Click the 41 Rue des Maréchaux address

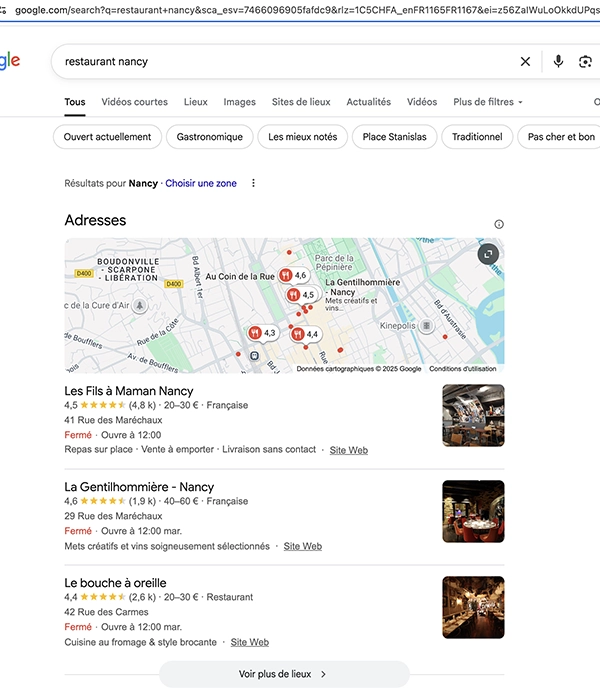click(113, 420)
